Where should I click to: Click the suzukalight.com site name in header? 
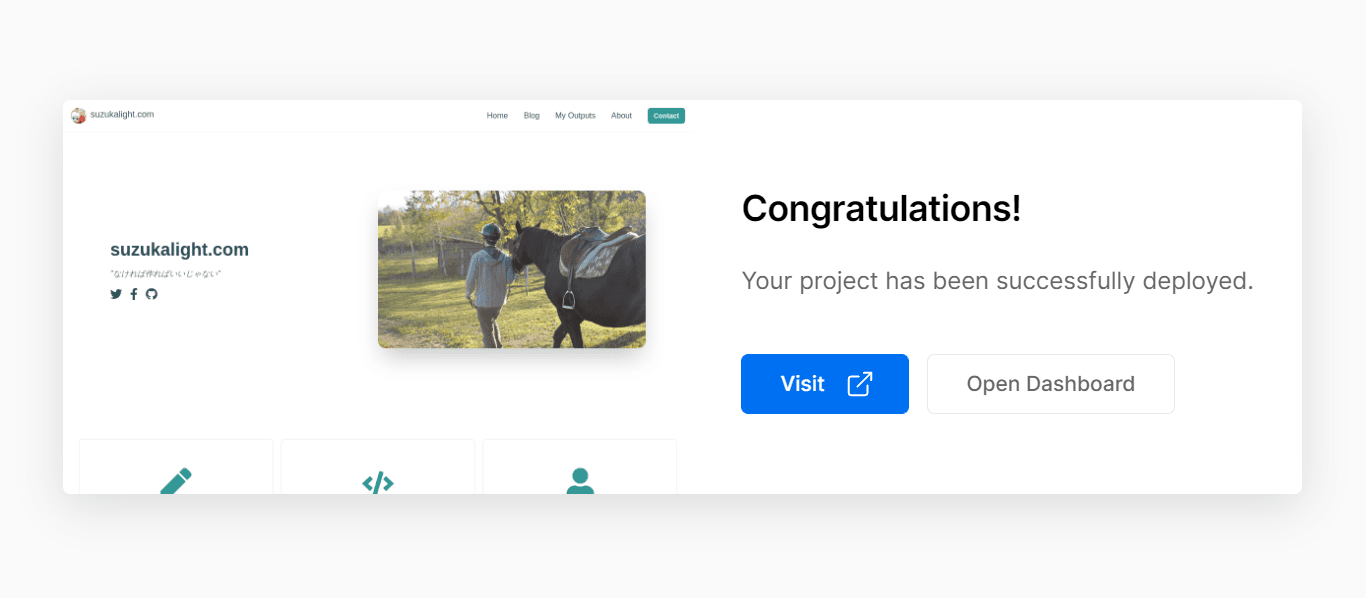point(122,115)
